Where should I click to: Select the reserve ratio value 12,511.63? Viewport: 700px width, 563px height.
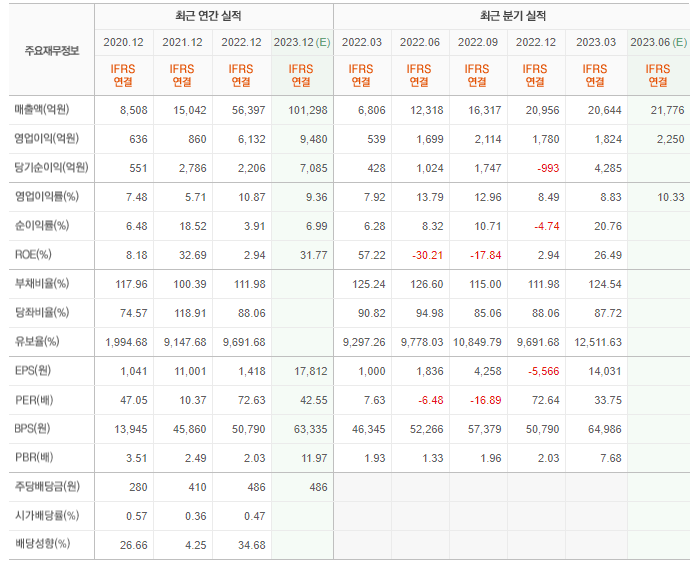tap(598, 342)
